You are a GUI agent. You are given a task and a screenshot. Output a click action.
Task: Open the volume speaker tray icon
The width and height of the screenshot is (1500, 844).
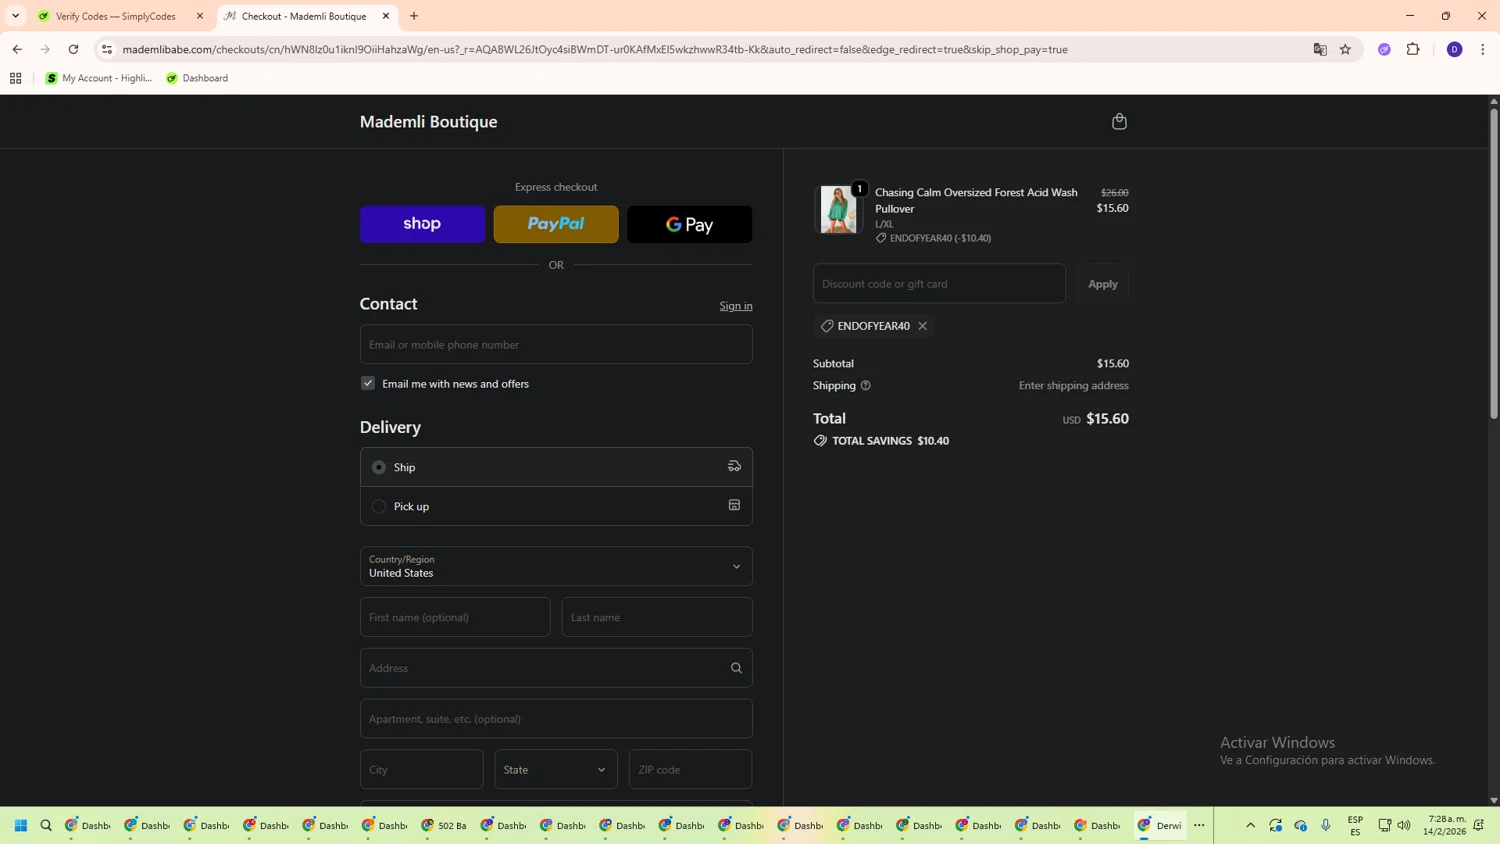click(x=1404, y=826)
